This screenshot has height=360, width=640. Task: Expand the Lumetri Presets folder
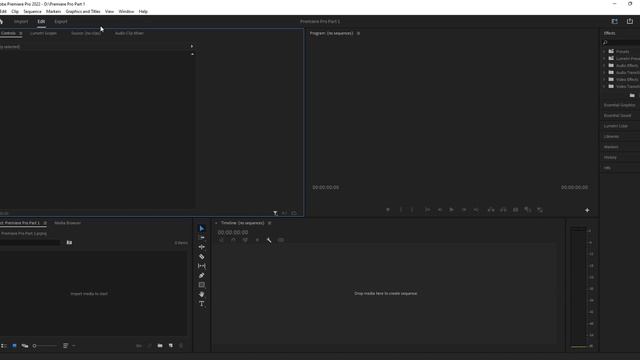pos(604,58)
